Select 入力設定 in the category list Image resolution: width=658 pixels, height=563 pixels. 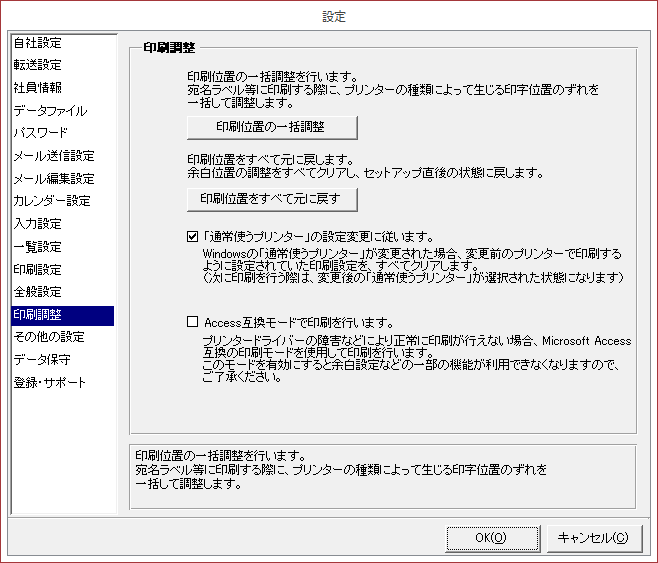pyautogui.click(x=63, y=224)
